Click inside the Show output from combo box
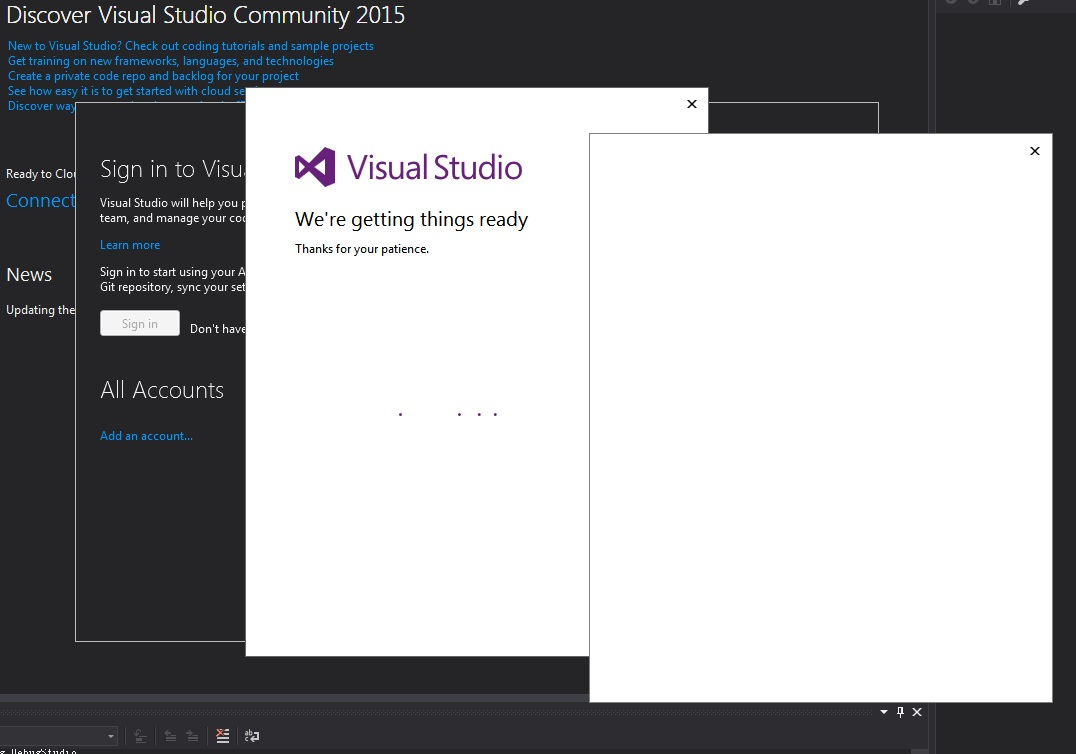1076x754 pixels. (55, 735)
